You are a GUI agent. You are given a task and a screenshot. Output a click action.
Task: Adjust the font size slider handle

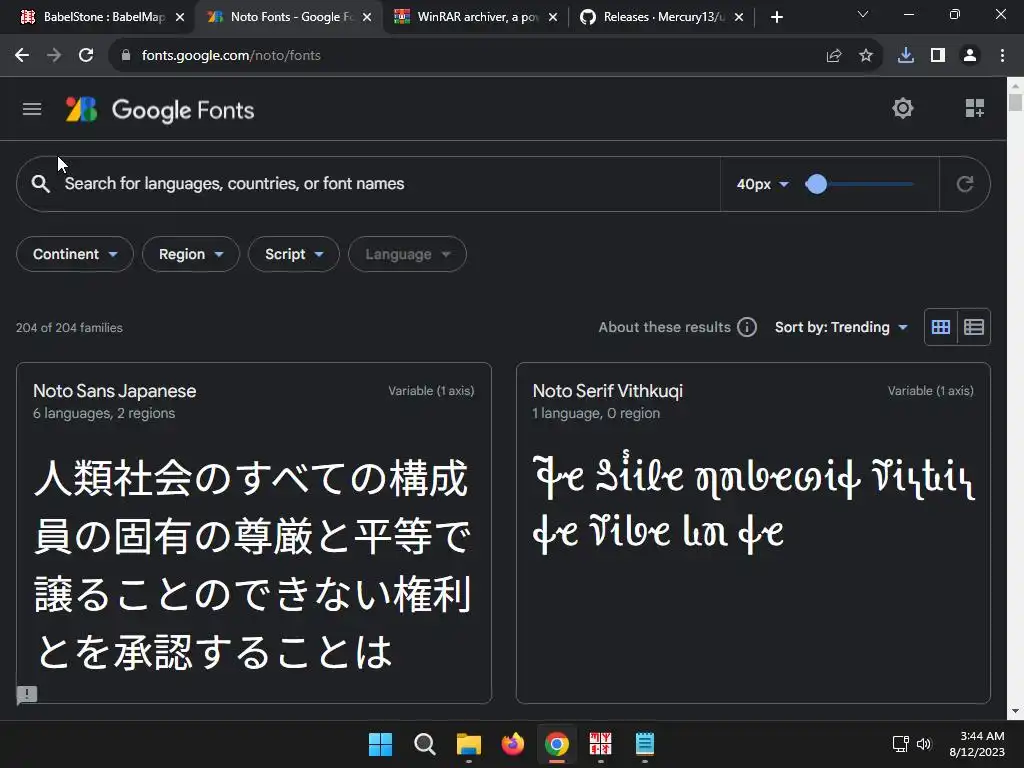coord(816,184)
